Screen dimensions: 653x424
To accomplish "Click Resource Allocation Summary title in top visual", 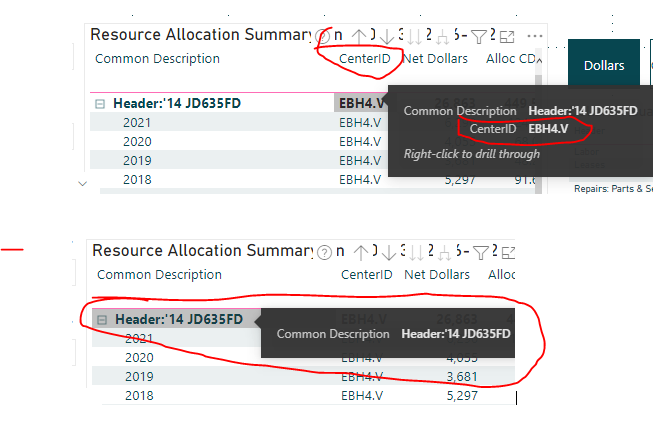I will click(201, 35).
